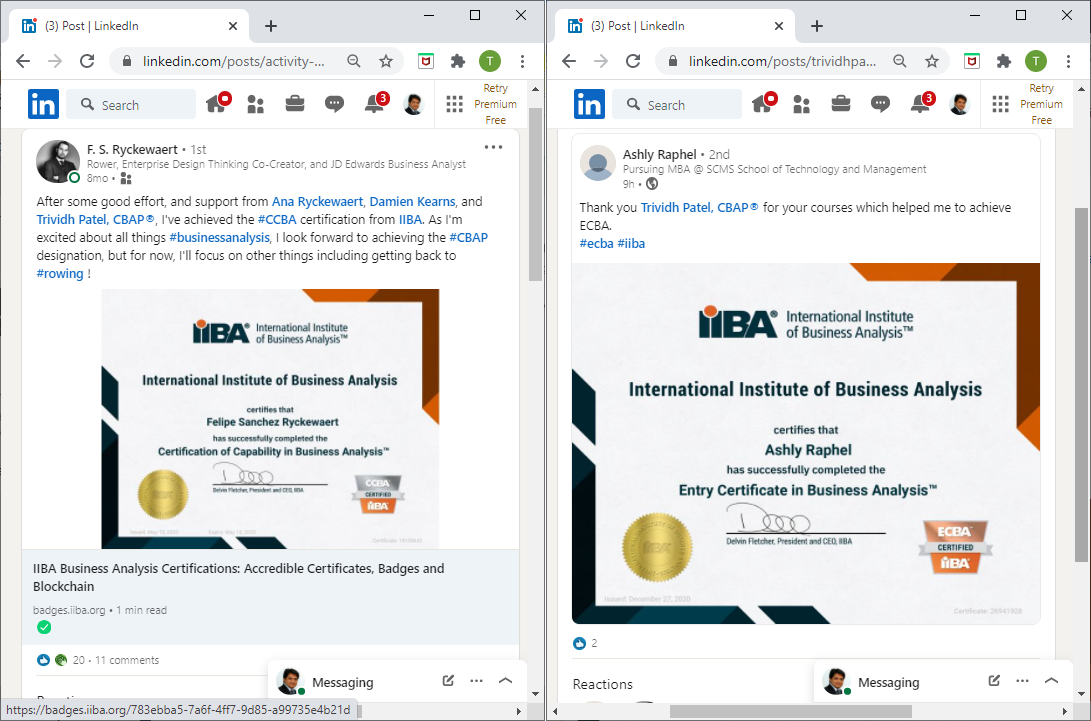The height and width of the screenshot is (721, 1091).
Task: Open Home icon in left window
Action: [217, 104]
